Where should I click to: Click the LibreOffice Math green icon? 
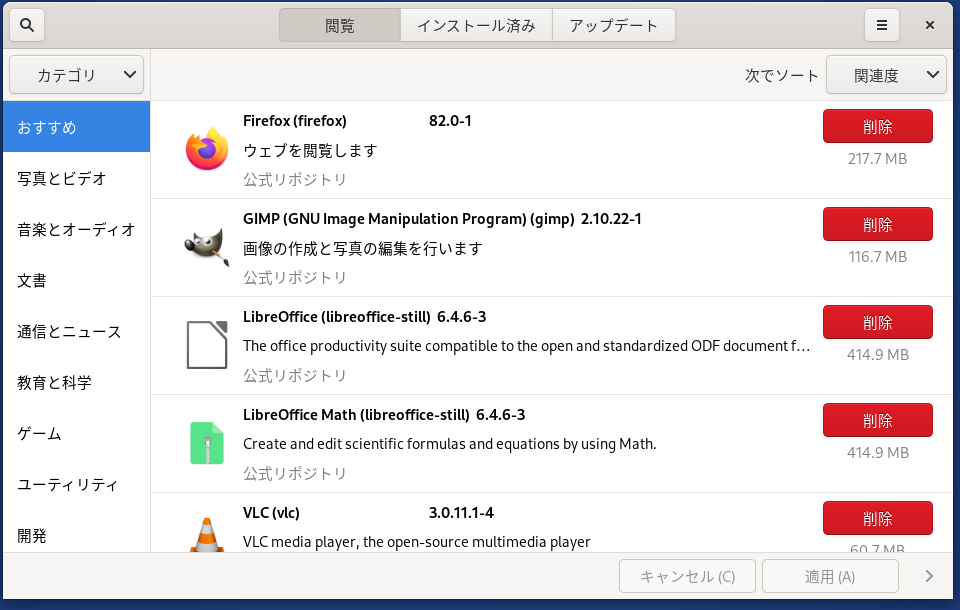point(207,443)
